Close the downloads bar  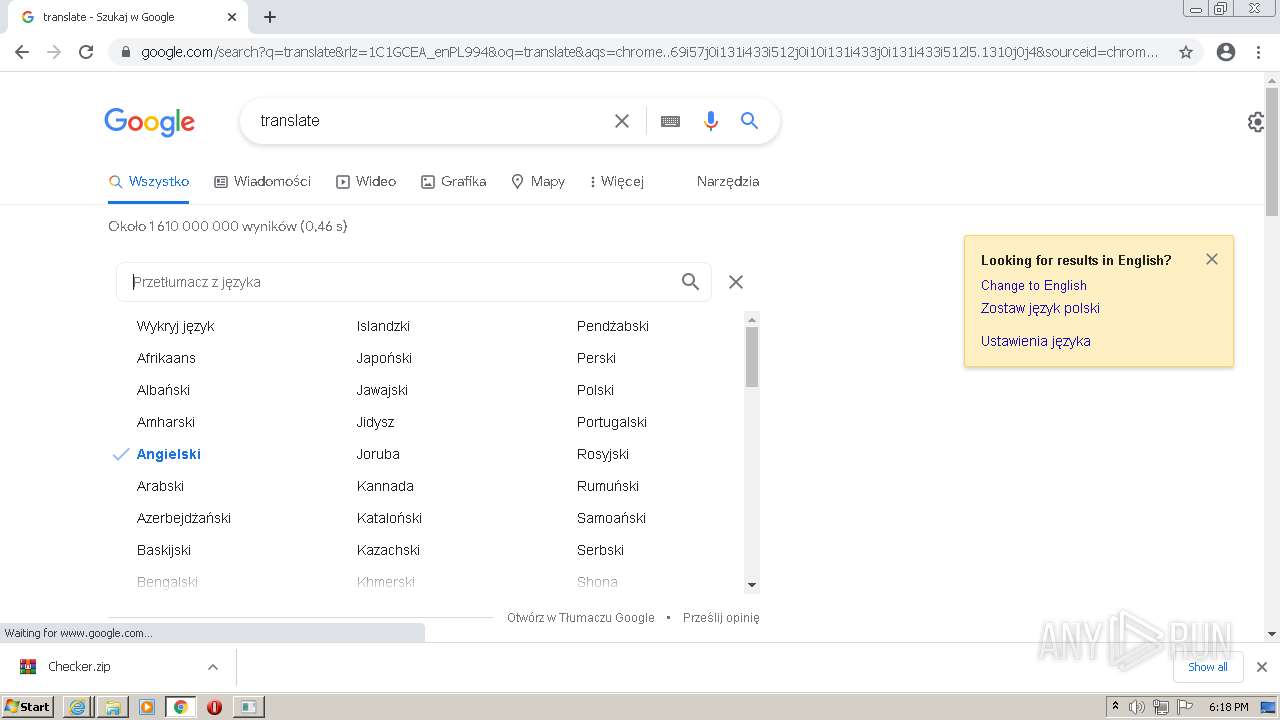(x=1262, y=667)
